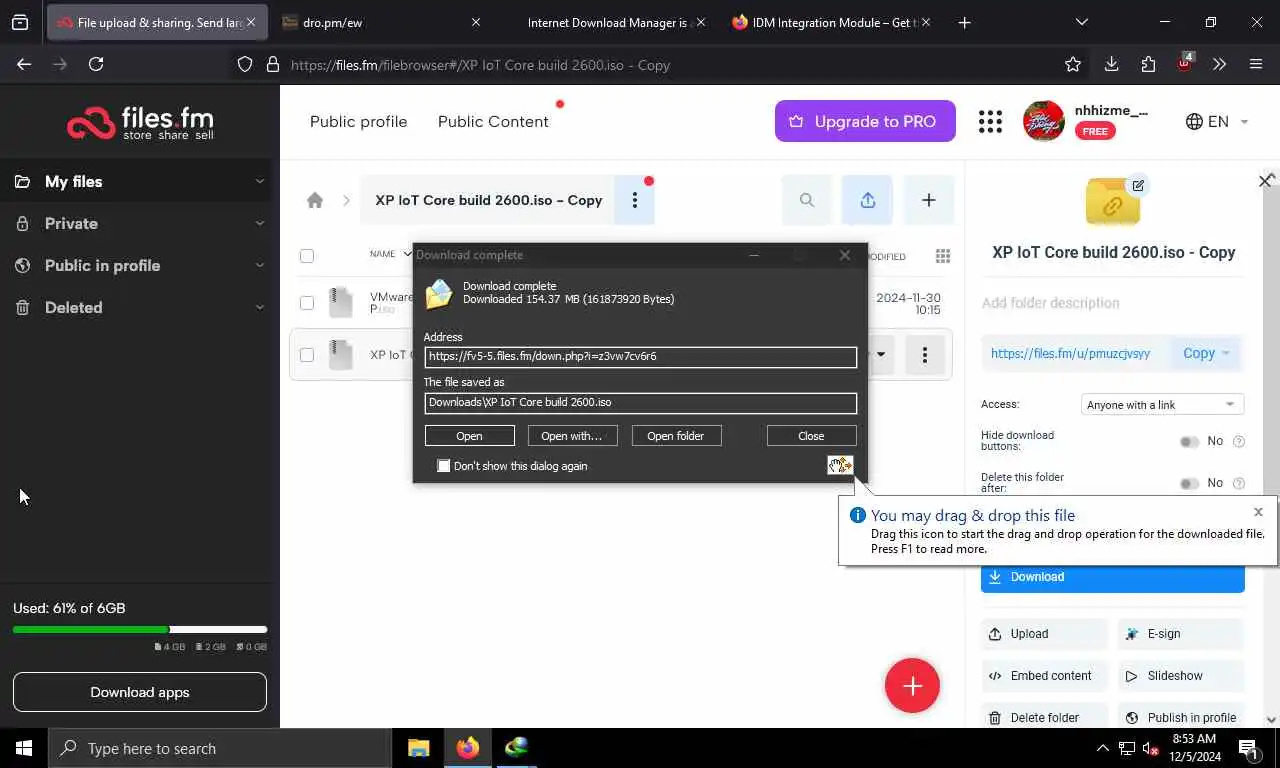Open the dropdown arrow on XP IoT file row

[x=881, y=354]
